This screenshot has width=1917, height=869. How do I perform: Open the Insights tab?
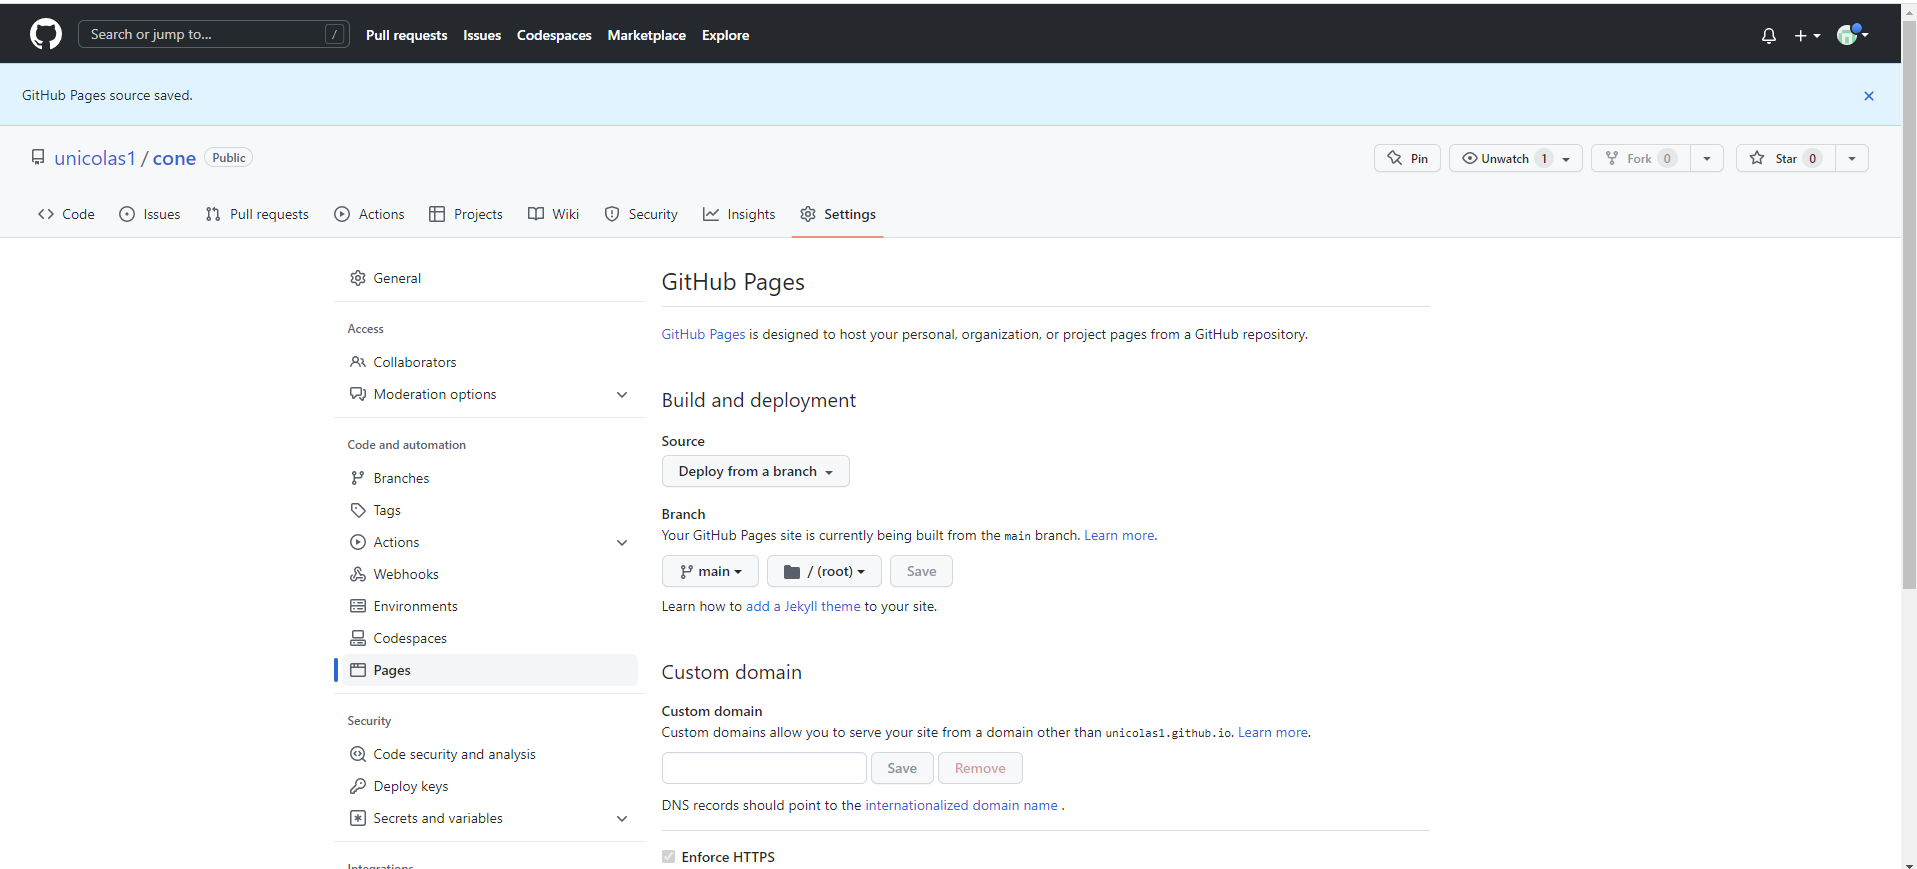(x=739, y=214)
